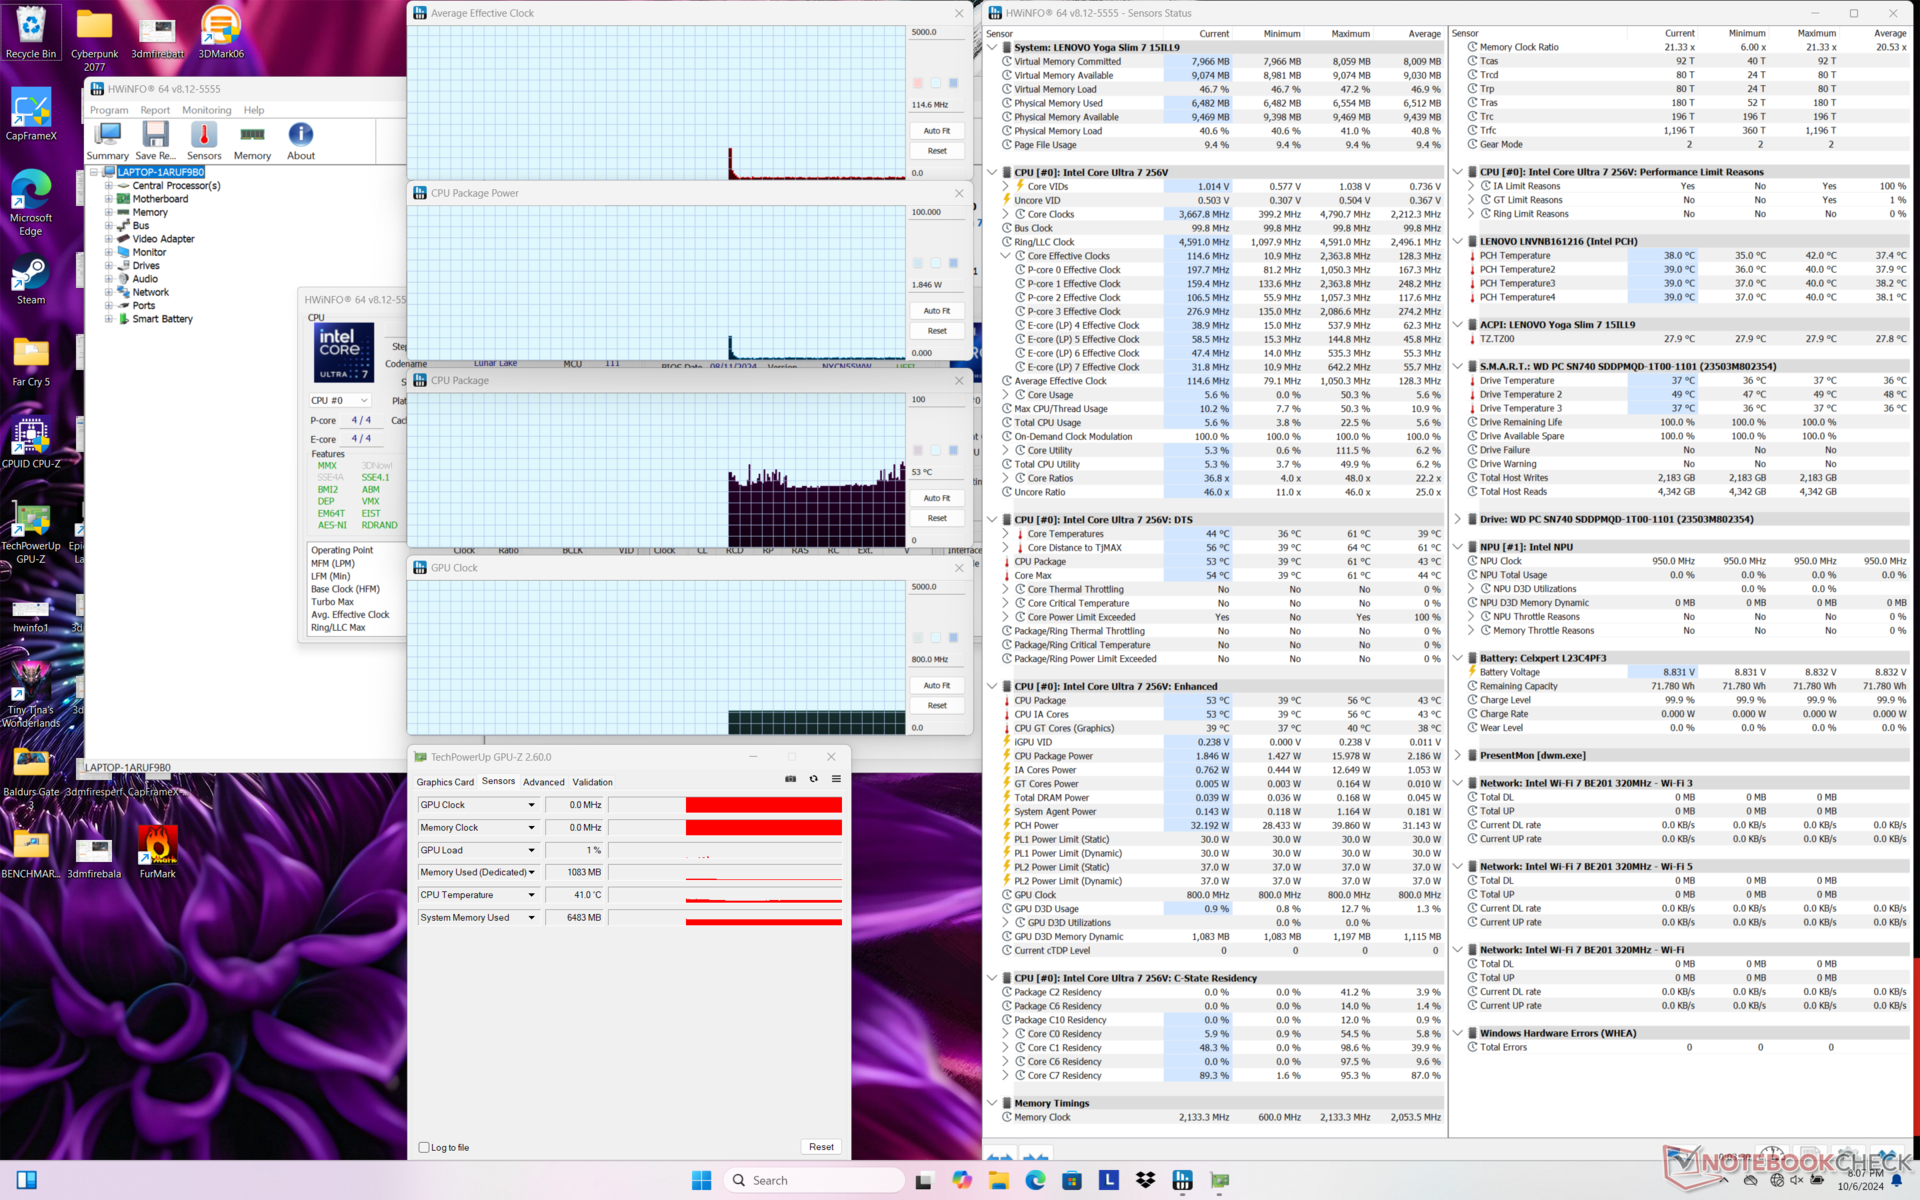Image resolution: width=1920 pixels, height=1200 pixels.
Task: Open 3DMark06 desktop shortcut
Action: click(x=221, y=32)
